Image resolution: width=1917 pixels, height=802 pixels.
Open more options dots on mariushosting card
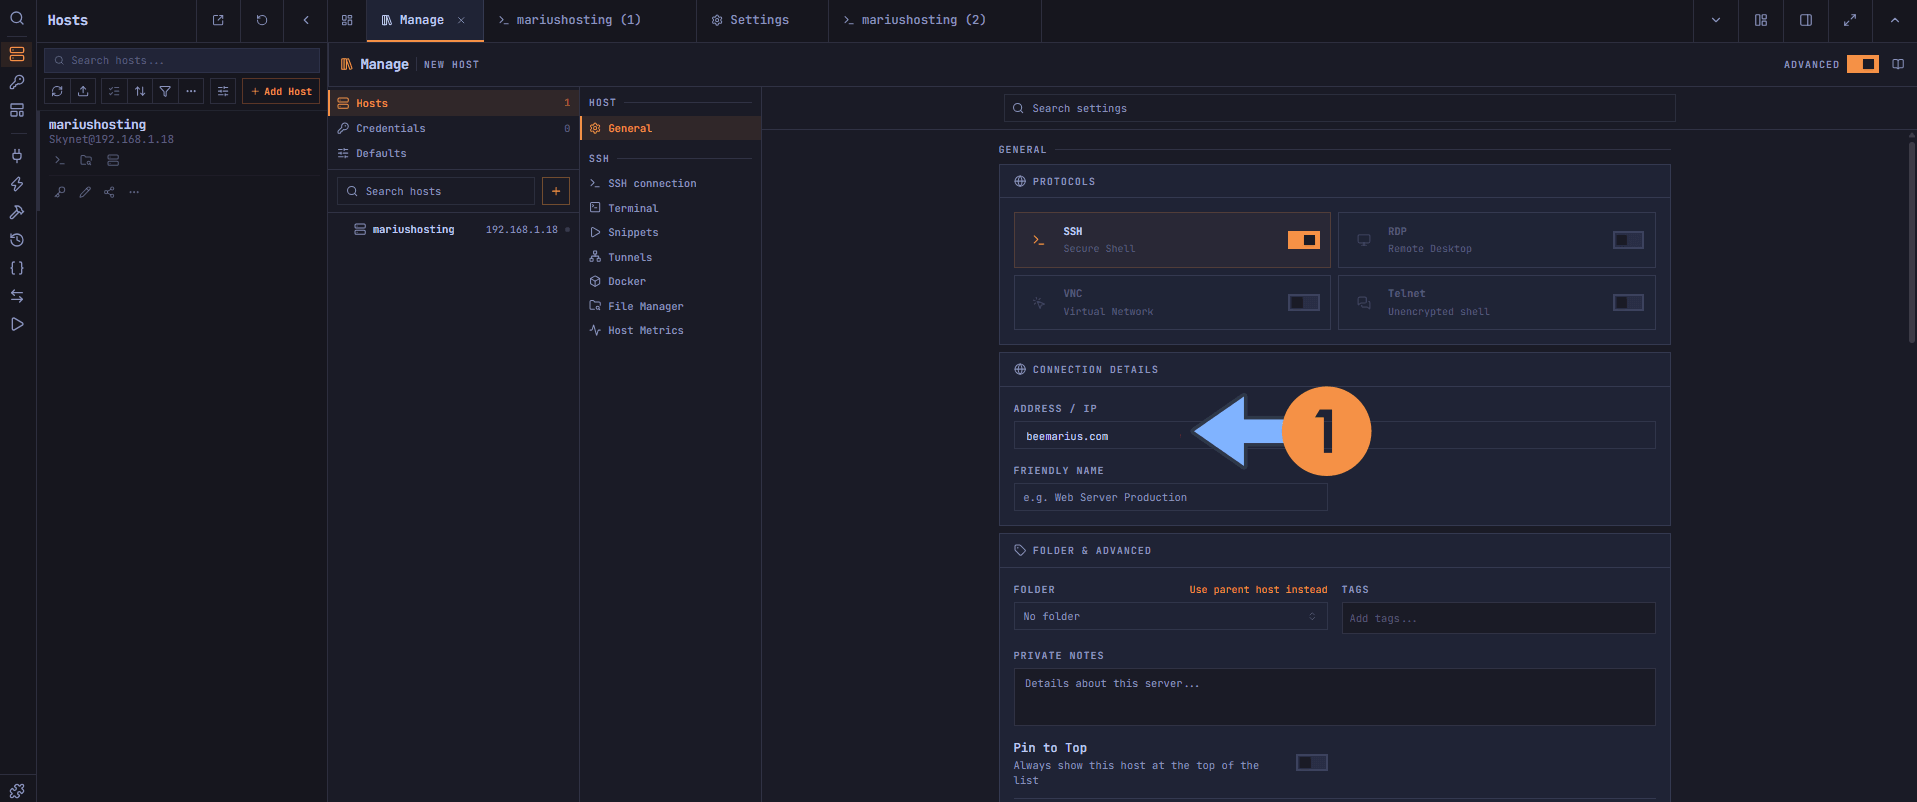(x=134, y=192)
